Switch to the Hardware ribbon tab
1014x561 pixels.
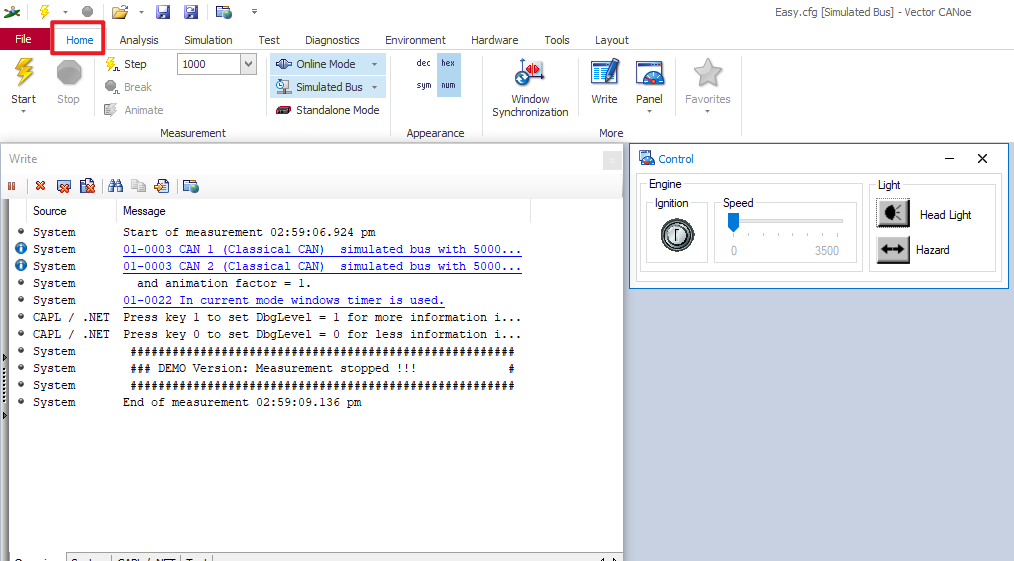tap(495, 40)
